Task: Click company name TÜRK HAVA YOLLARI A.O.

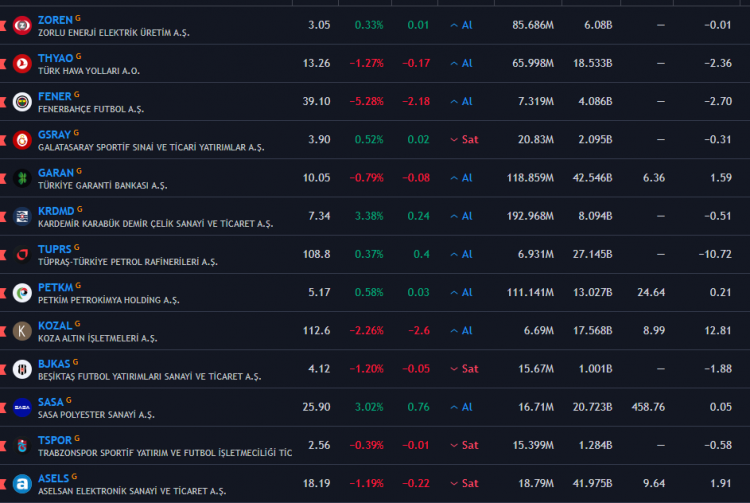Action: (89, 71)
